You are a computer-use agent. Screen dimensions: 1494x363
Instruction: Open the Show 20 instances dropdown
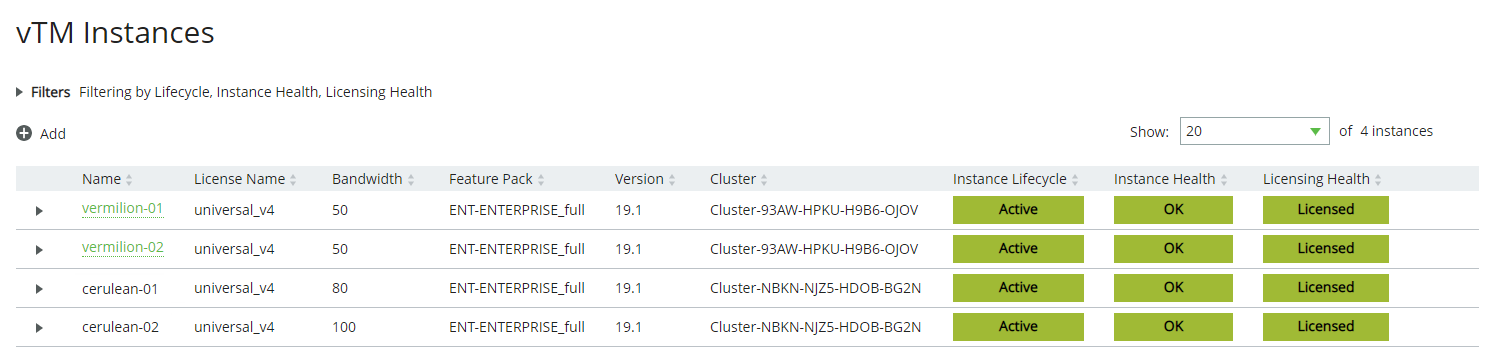tap(1255, 132)
